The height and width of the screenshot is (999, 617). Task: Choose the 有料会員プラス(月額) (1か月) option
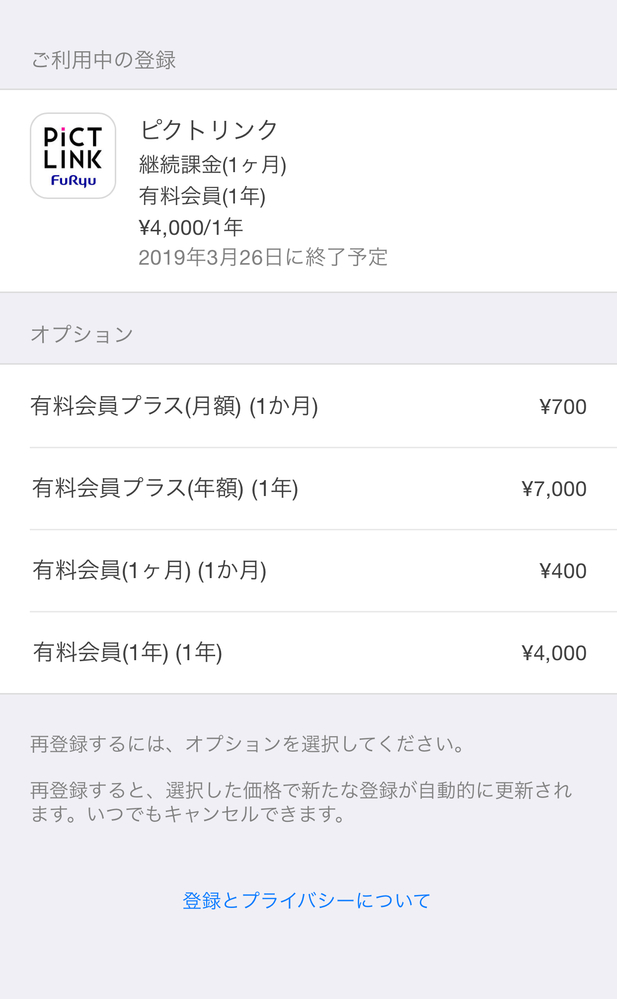coord(174,407)
